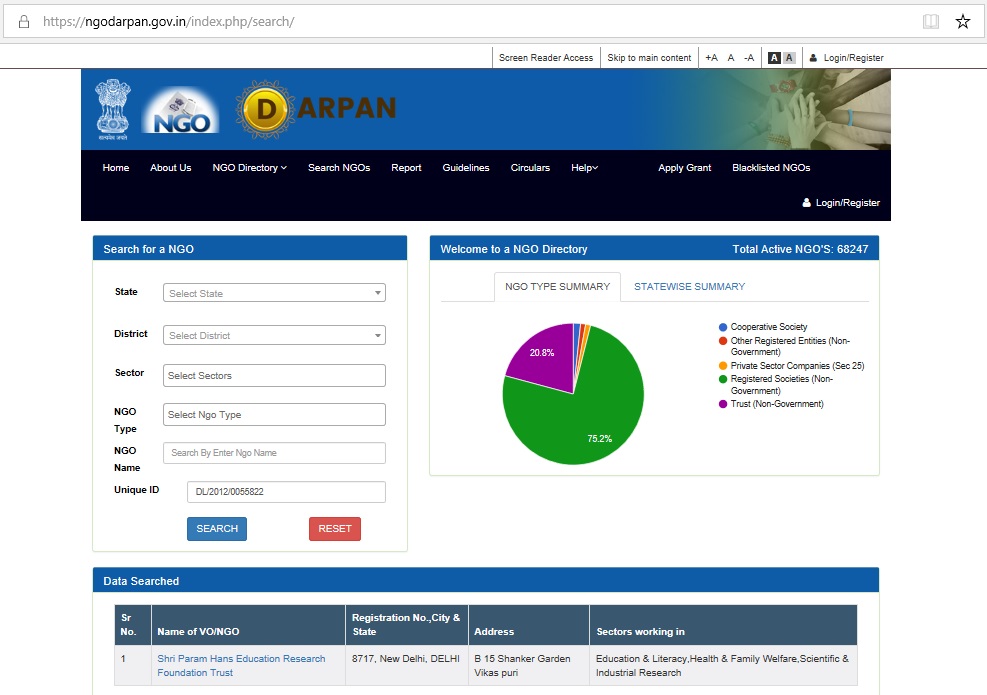Click the Search By Enter Ngo Name field

click(x=274, y=453)
